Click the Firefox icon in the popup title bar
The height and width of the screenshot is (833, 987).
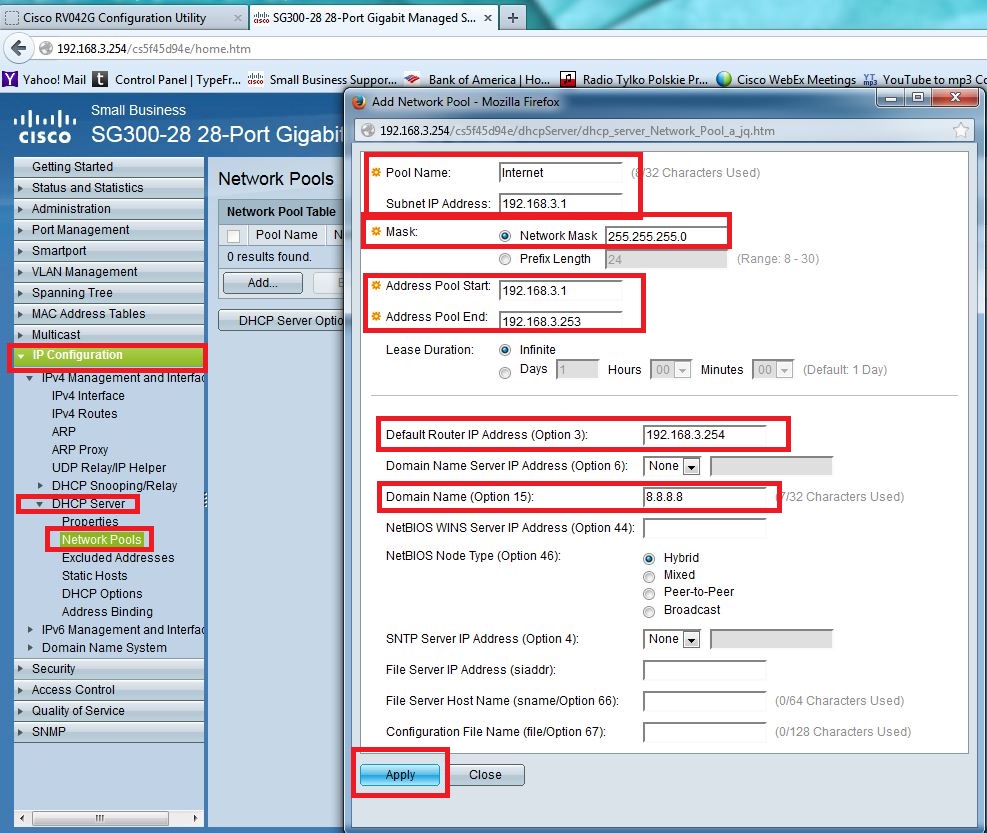click(359, 101)
